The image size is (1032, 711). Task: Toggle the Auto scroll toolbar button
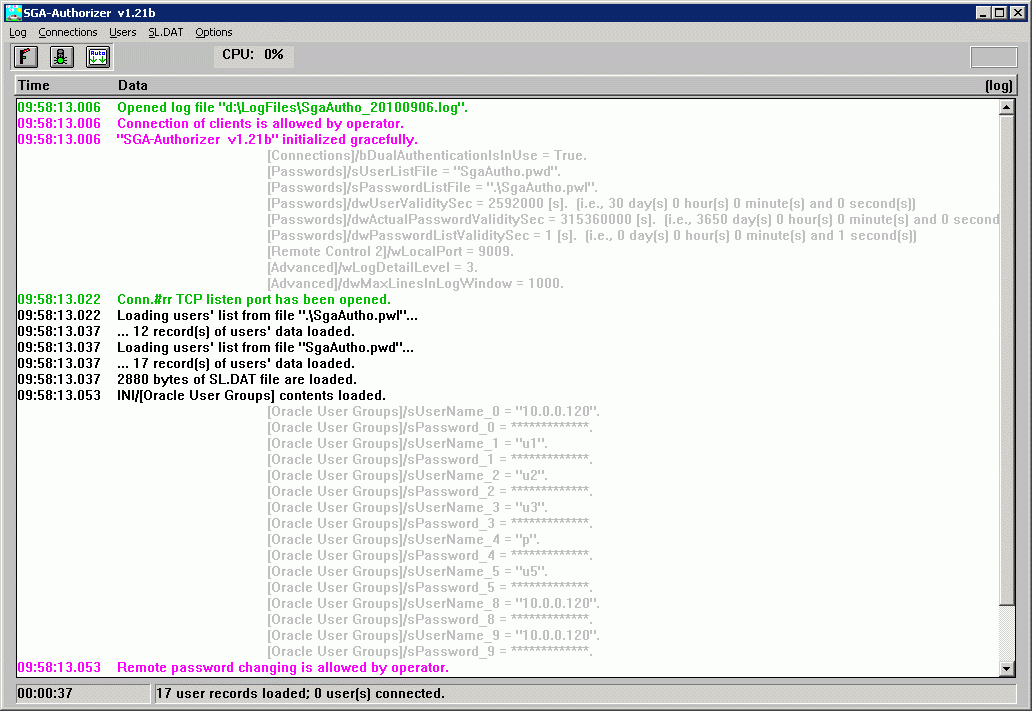click(98, 57)
